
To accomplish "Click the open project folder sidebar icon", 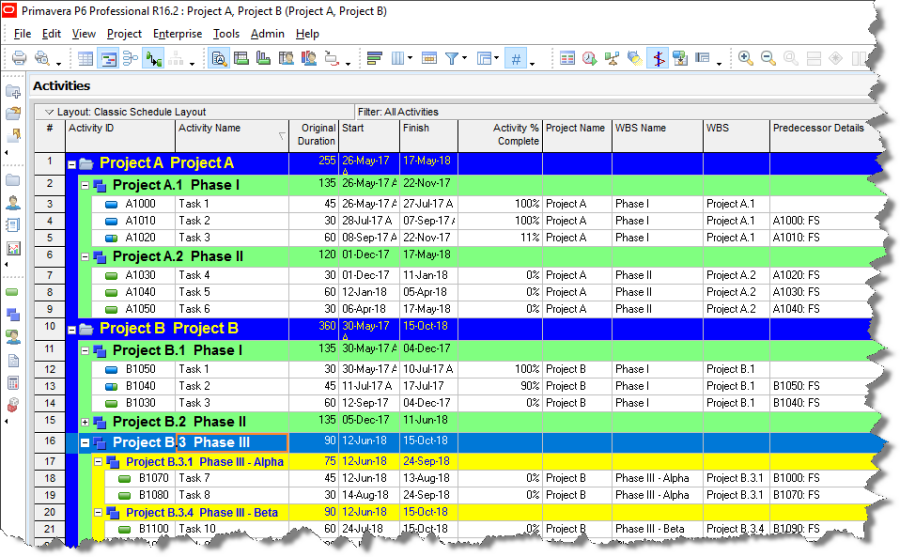I will (13, 113).
